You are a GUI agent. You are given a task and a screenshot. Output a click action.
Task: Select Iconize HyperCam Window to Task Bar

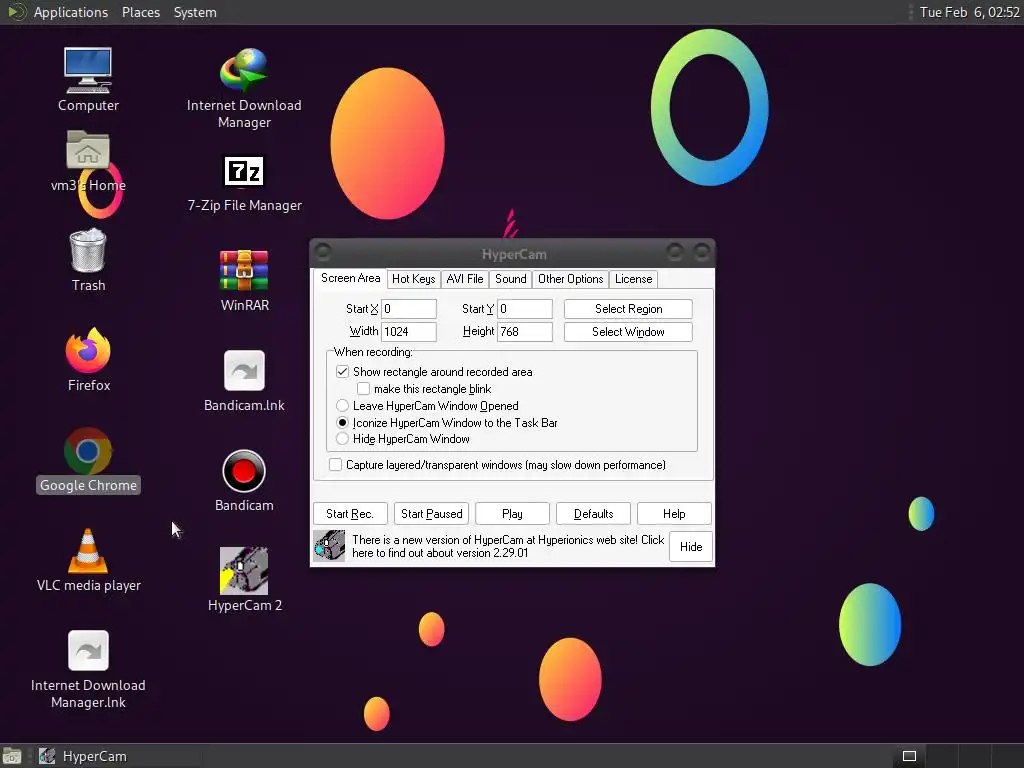coord(342,423)
